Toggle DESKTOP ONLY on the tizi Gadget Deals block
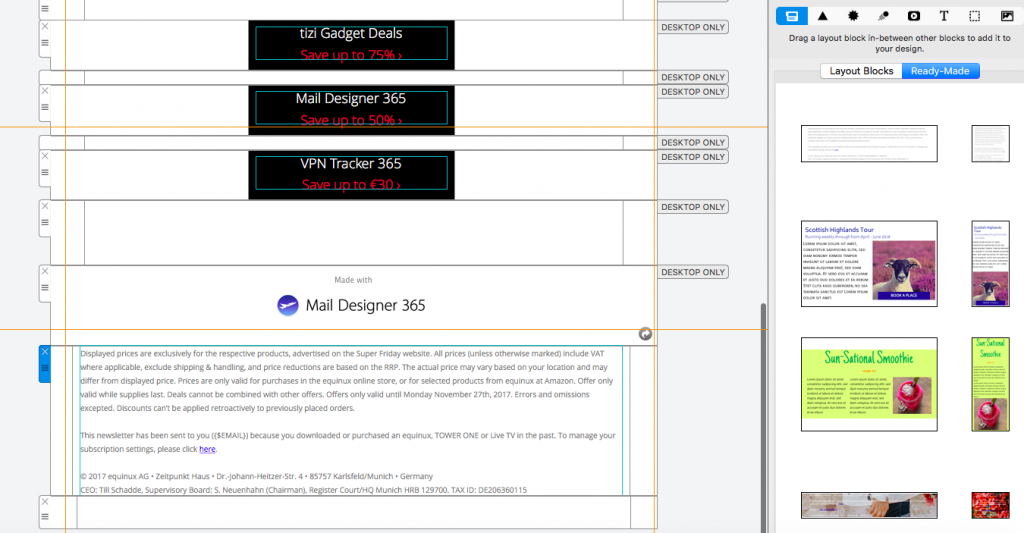The image size is (1024, 533). (693, 27)
